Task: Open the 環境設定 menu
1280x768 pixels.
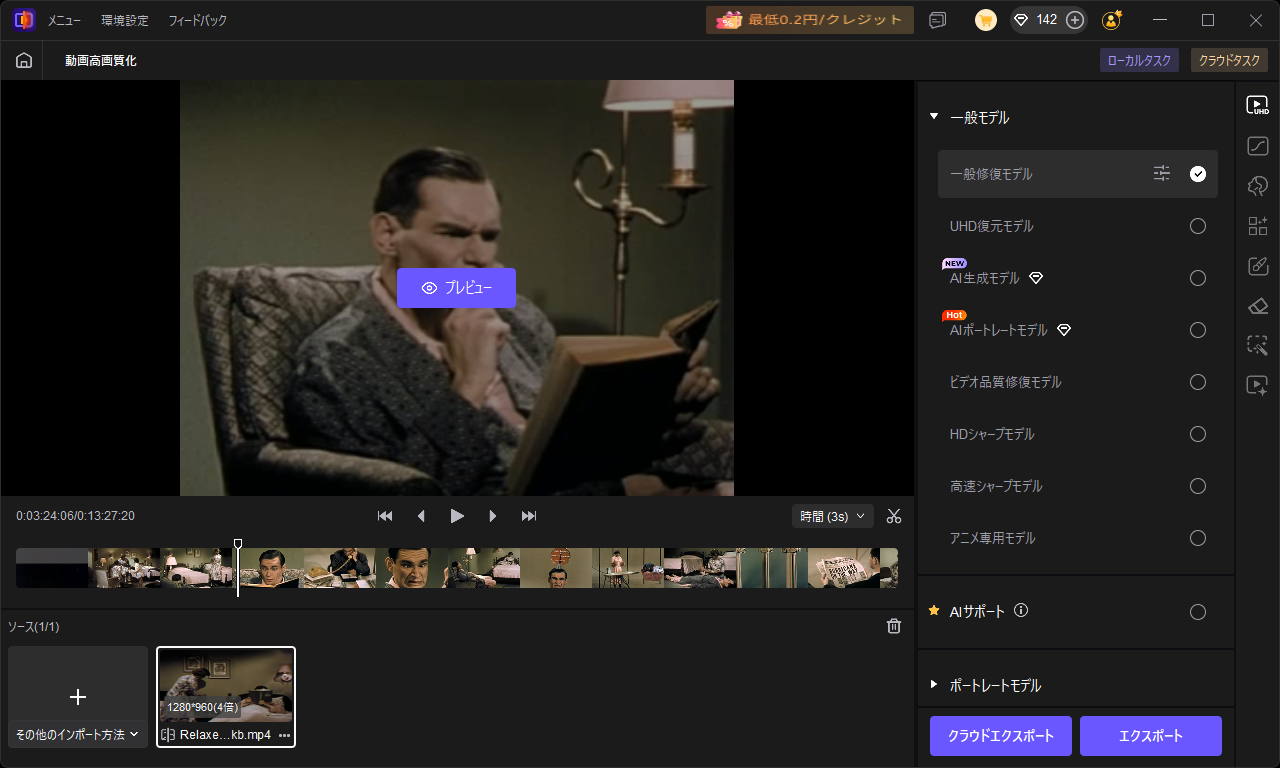Action: coord(125,20)
